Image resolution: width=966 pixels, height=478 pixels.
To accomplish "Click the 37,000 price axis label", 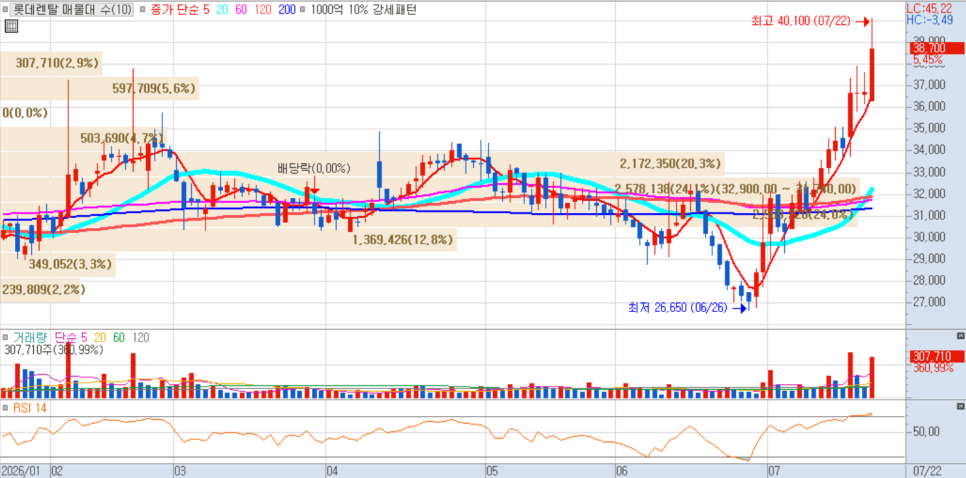I will tap(929, 85).
